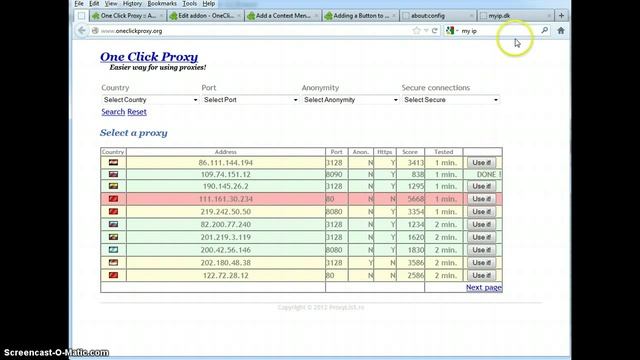Screen dimensions: 640x360
Task: Switch to the about:config tab
Action: pyautogui.click(x=438, y=16)
